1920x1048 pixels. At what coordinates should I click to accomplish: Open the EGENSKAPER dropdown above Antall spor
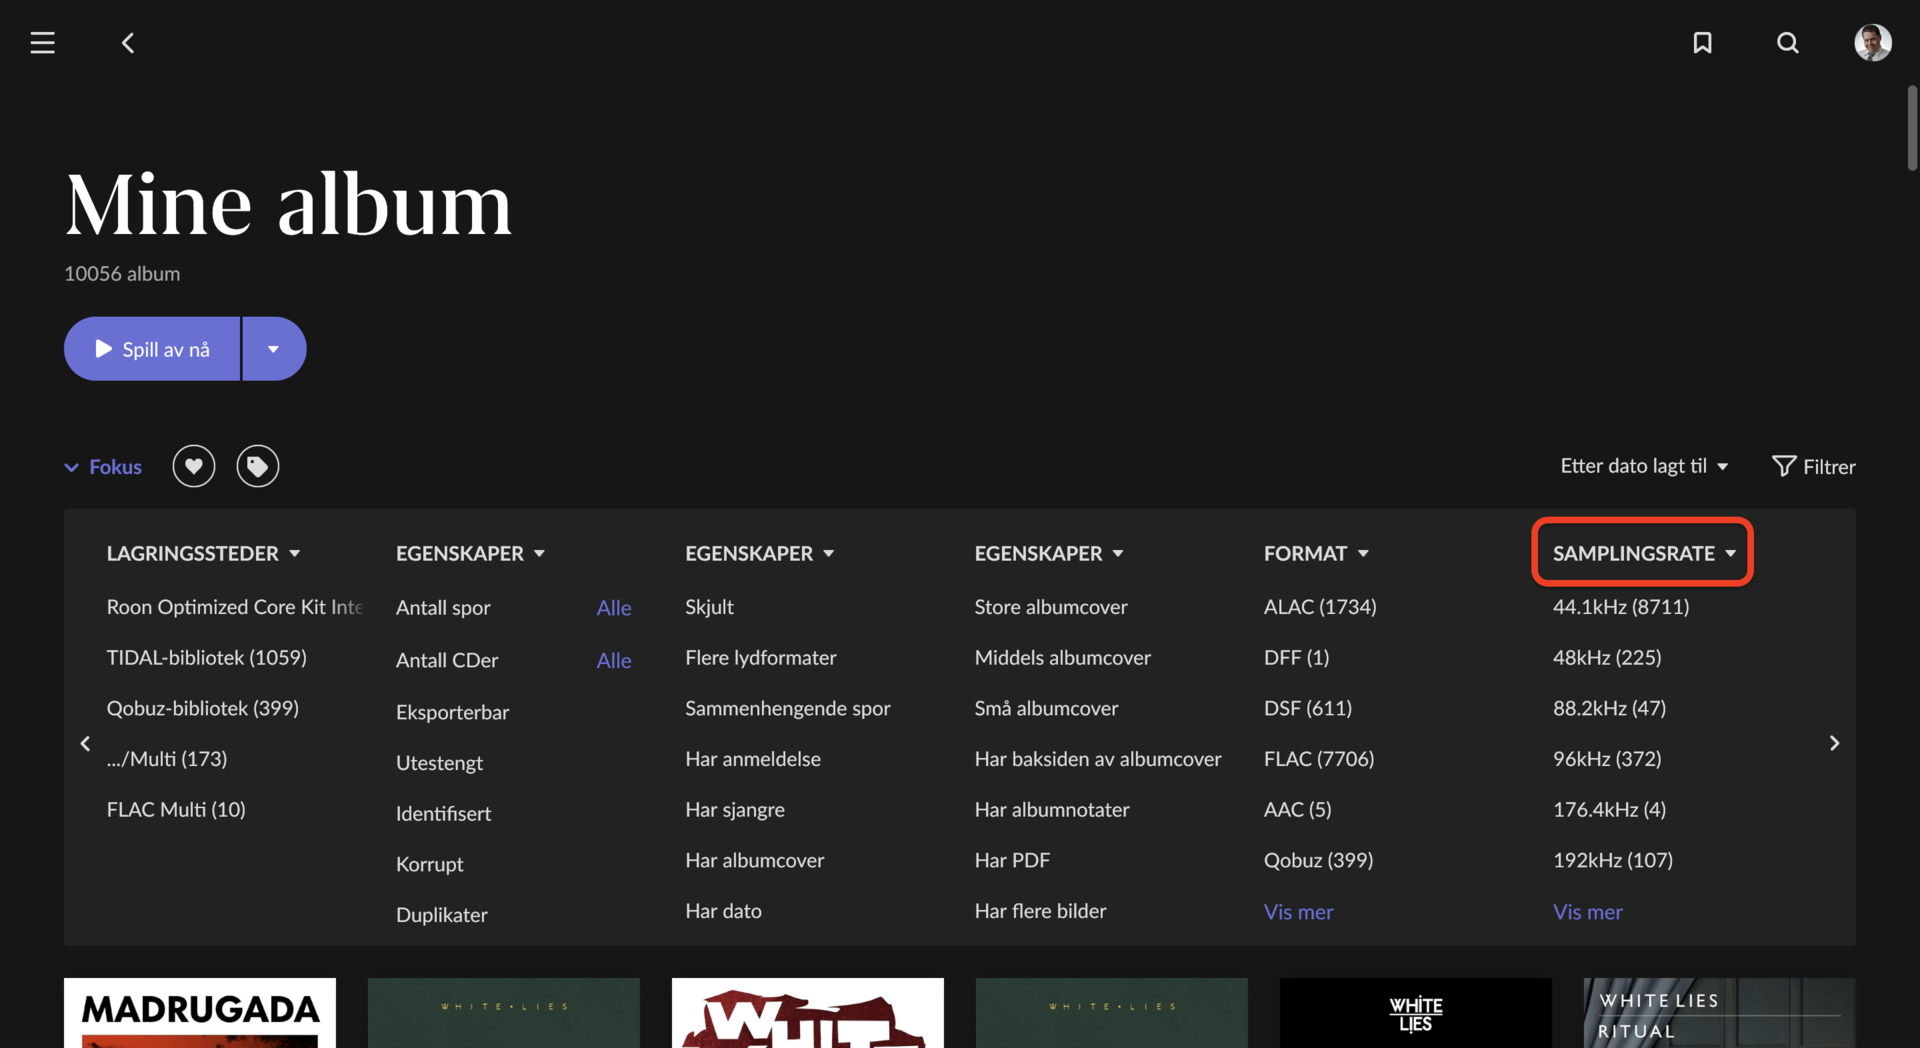471,553
